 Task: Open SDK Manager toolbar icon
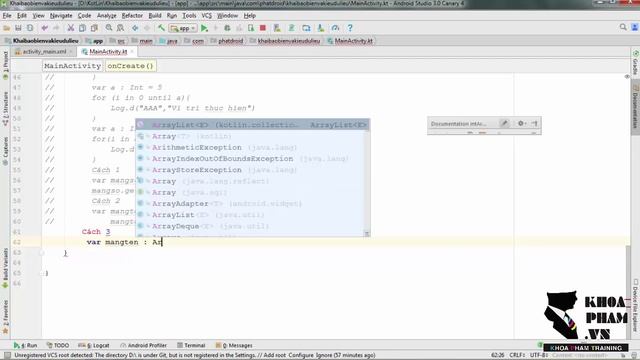pos(321,28)
